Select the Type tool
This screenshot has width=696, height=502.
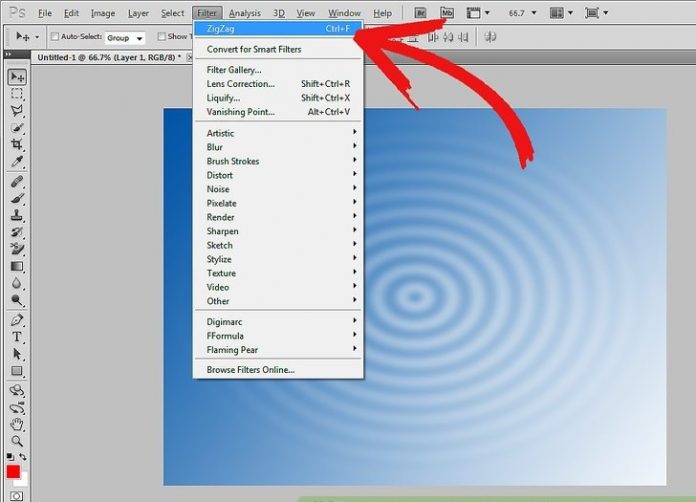point(17,338)
